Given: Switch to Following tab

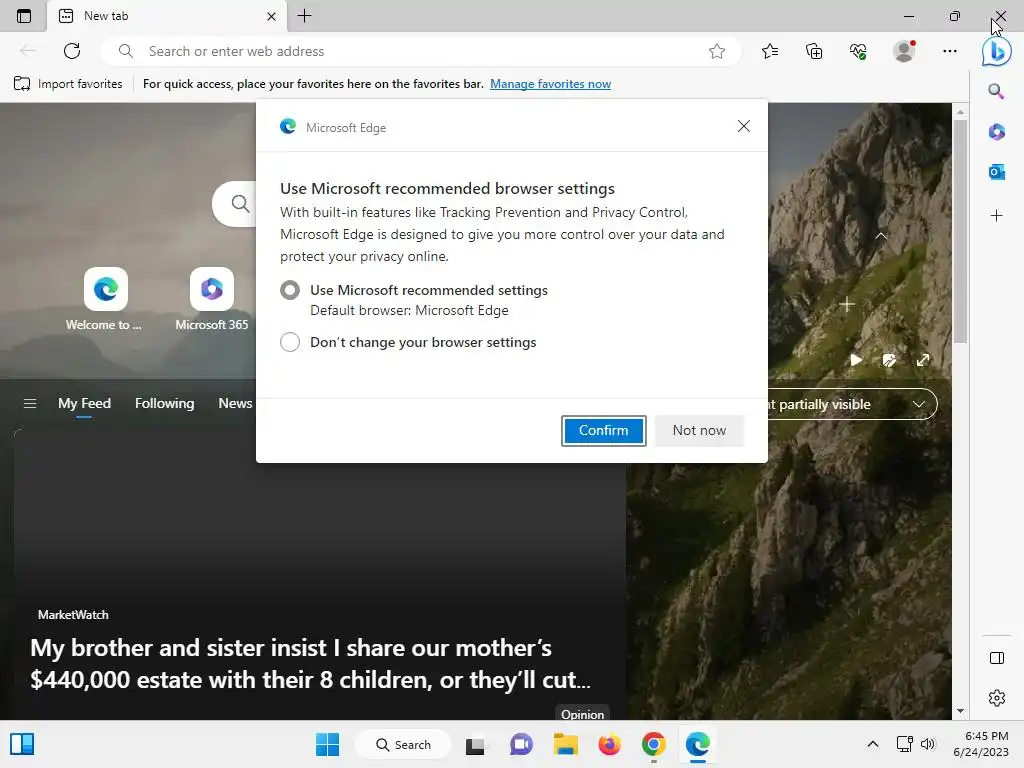Looking at the screenshot, I should [165, 404].
